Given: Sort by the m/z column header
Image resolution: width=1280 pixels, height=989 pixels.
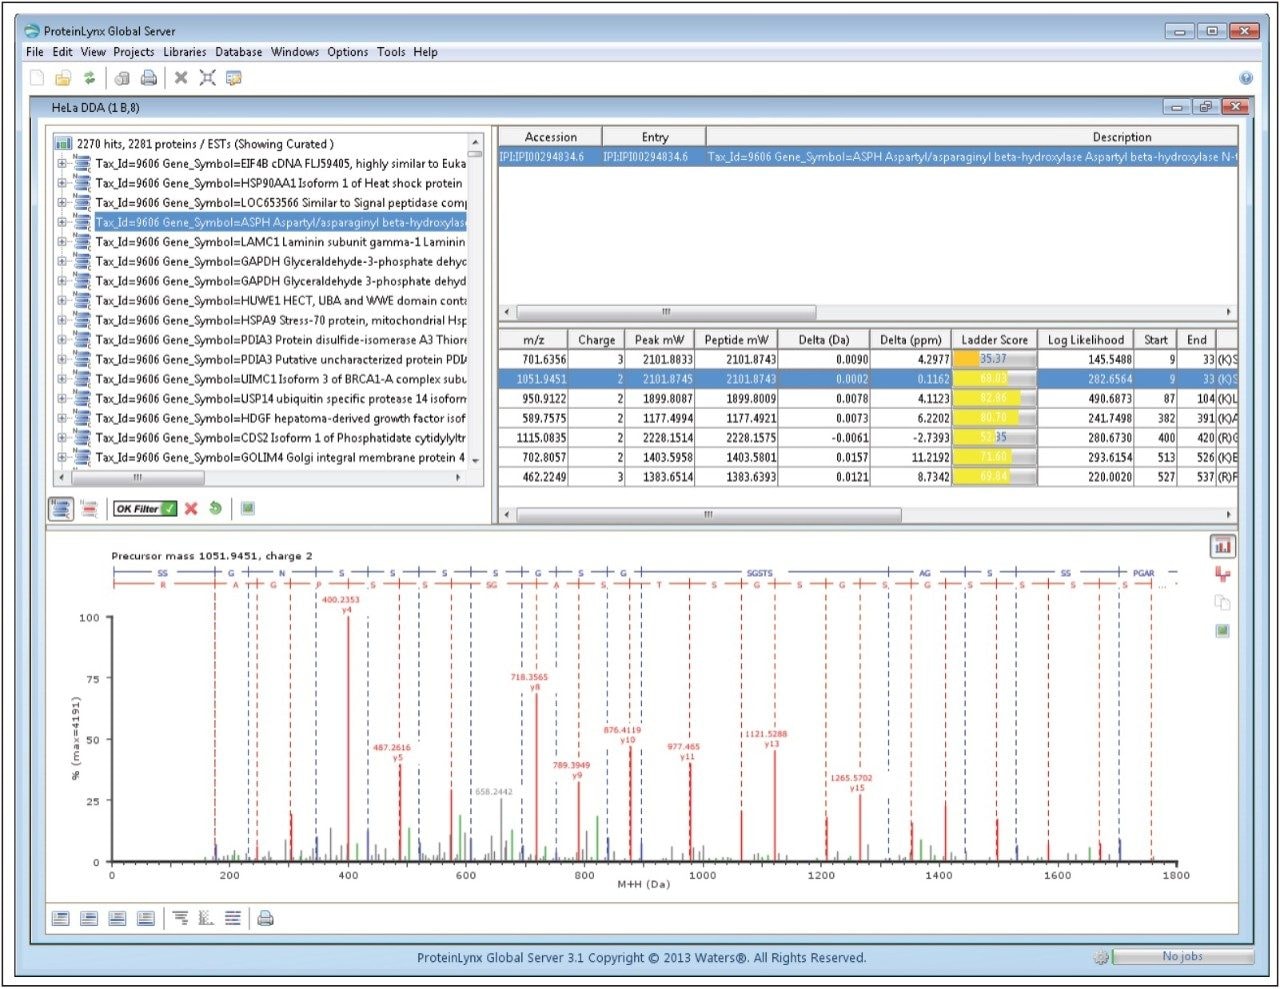Looking at the screenshot, I should (533, 340).
